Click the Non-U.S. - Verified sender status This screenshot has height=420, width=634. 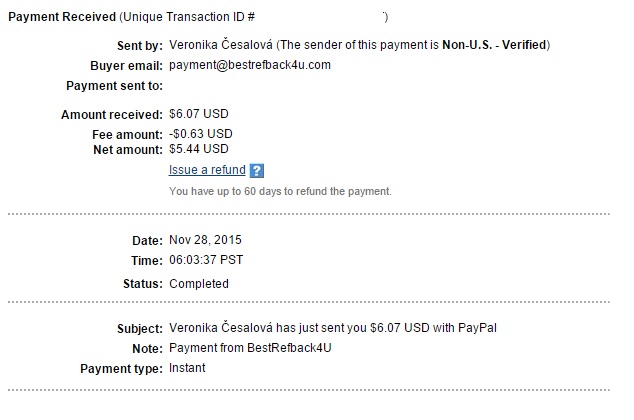tap(494, 45)
